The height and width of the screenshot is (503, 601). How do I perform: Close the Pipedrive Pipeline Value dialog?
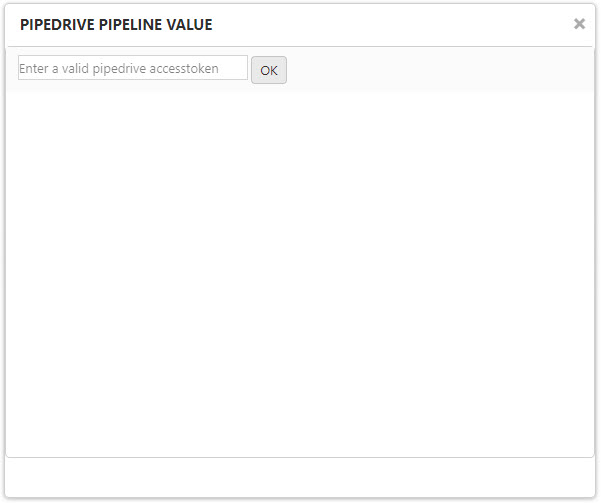[x=579, y=24]
